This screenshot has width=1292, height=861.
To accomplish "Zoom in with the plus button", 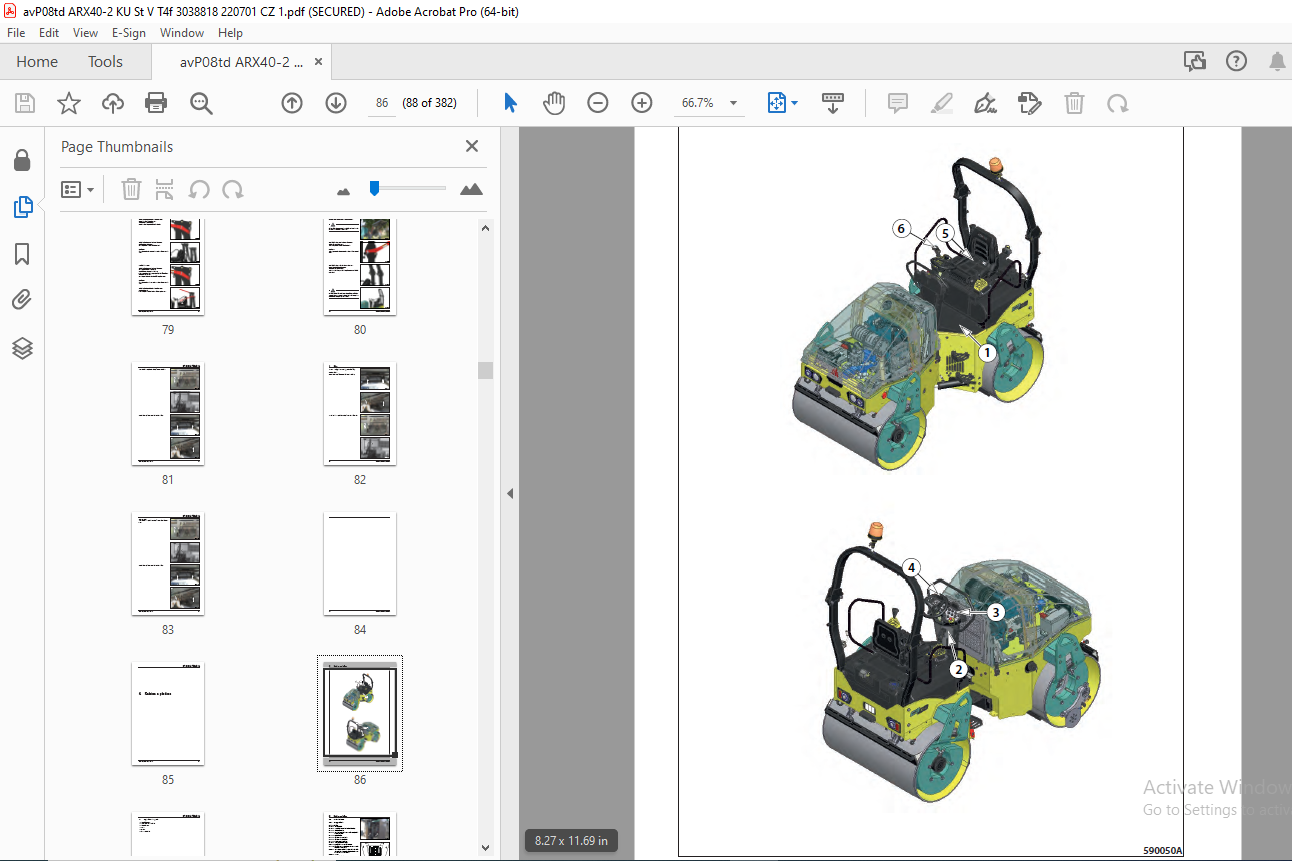I will [x=642, y=103].
